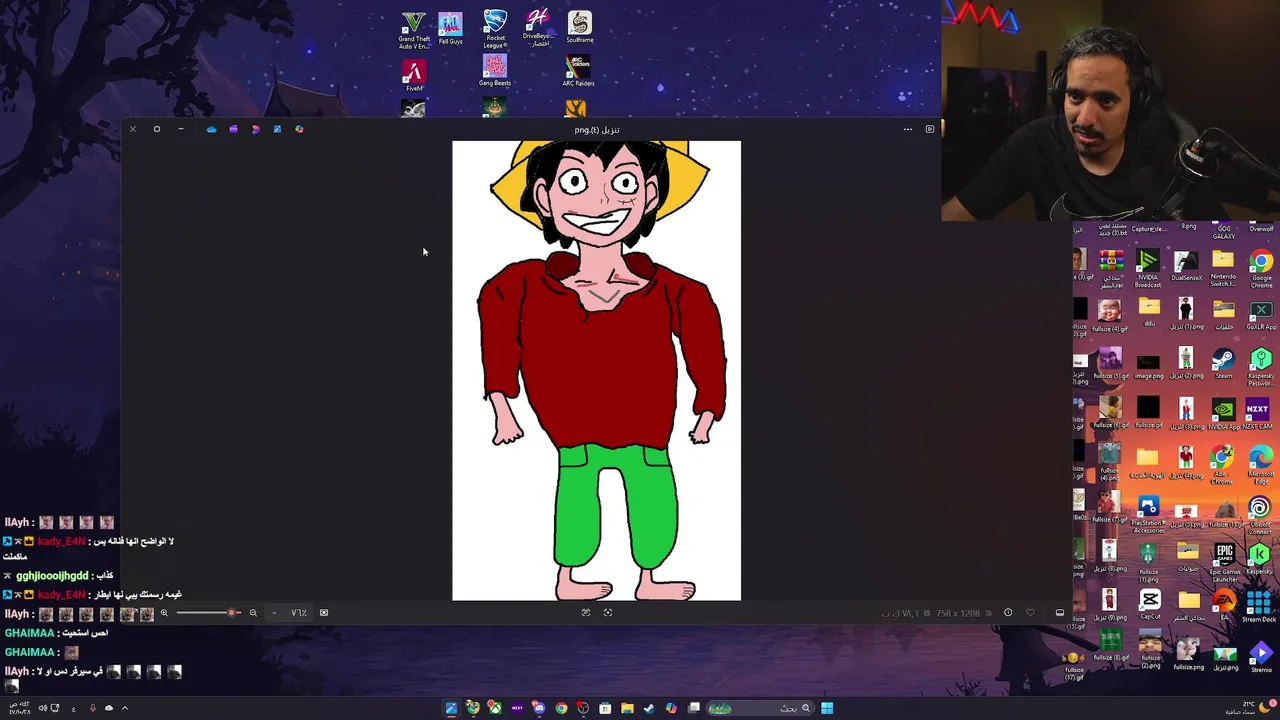The image size is (1280, 720).
Task: Click the Clipchamp icon in Photos toolbar
Action: click(x=233, y=129)
